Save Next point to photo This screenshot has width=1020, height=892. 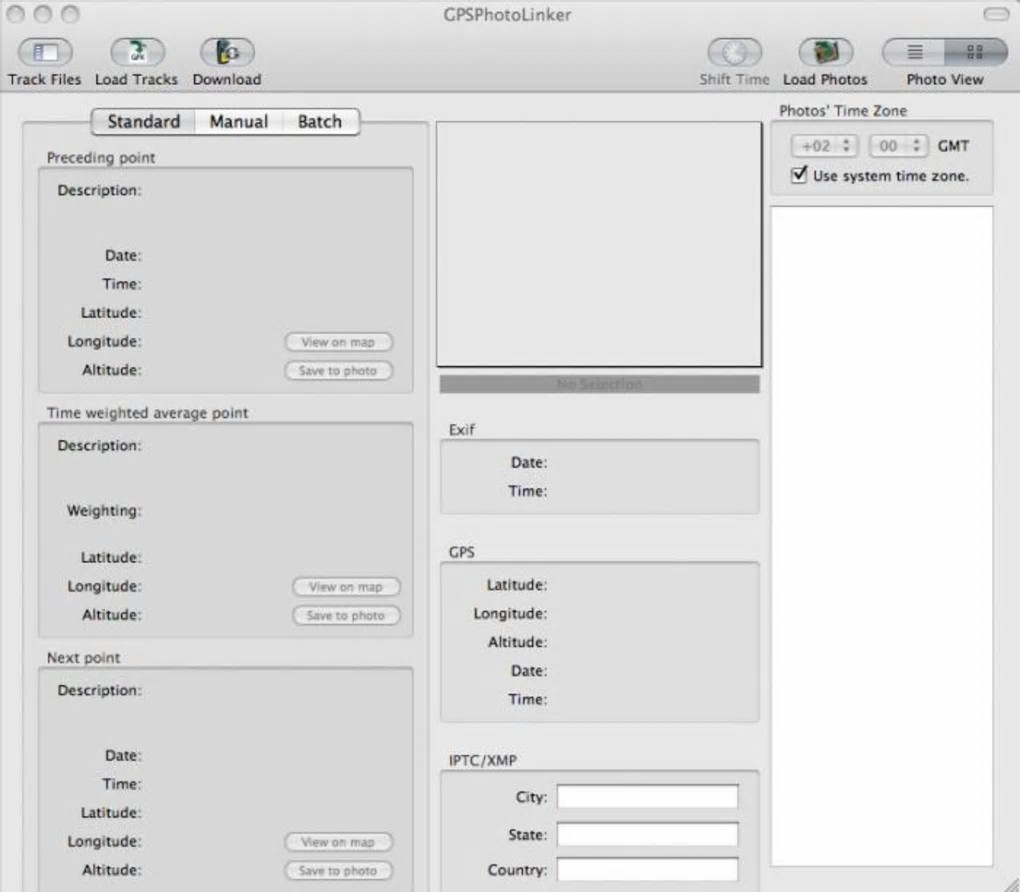click(x=338, y=871)
